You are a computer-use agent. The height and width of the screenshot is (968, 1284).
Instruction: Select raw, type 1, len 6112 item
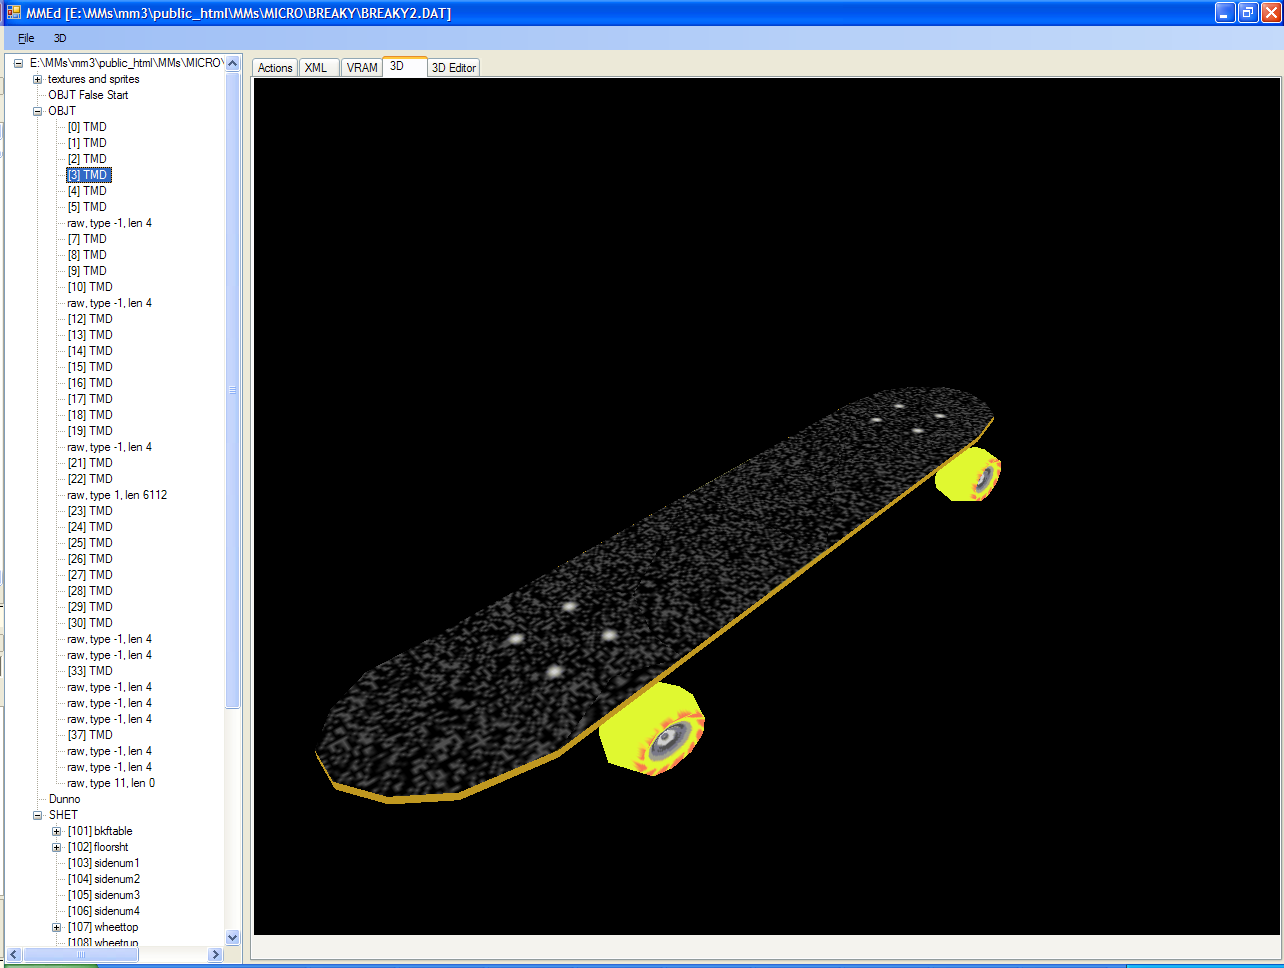(117, 495)
